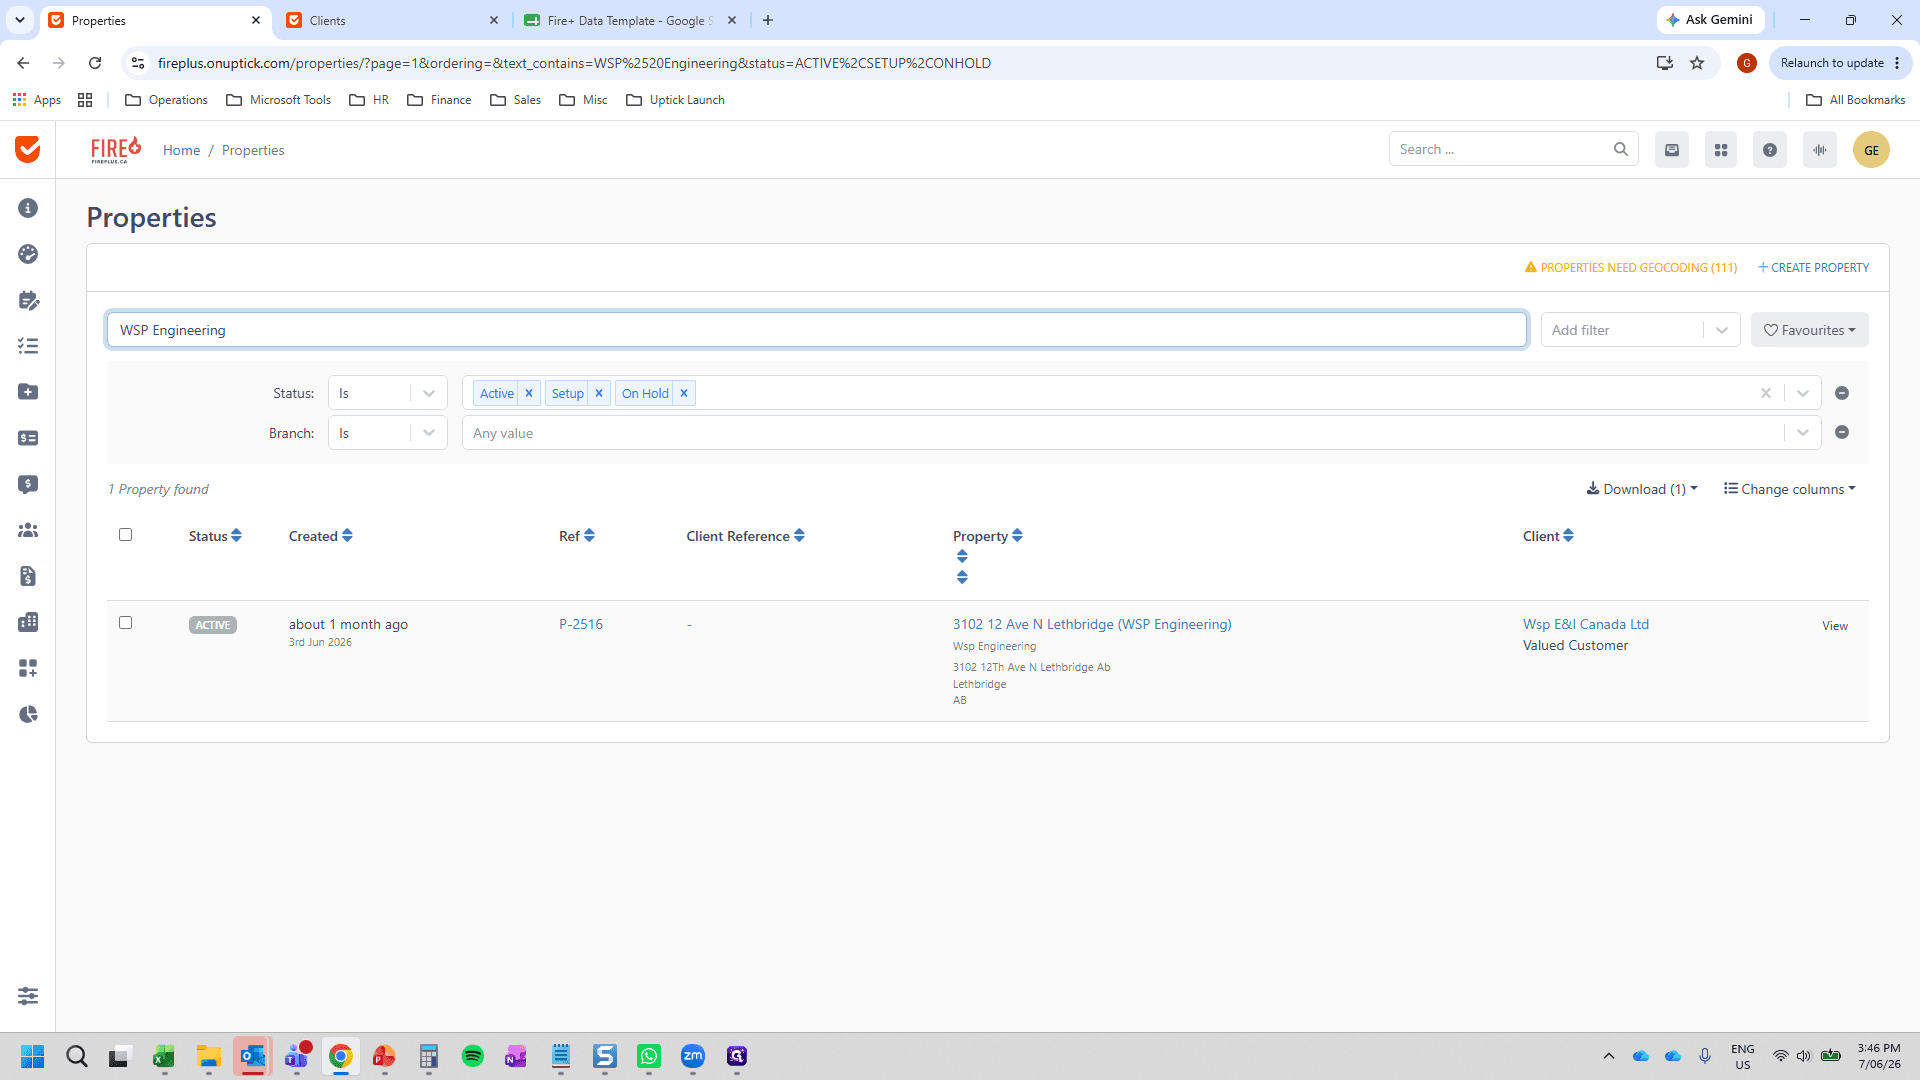Open property reference P-2516

pyautogui.click(x=581, y=624)
